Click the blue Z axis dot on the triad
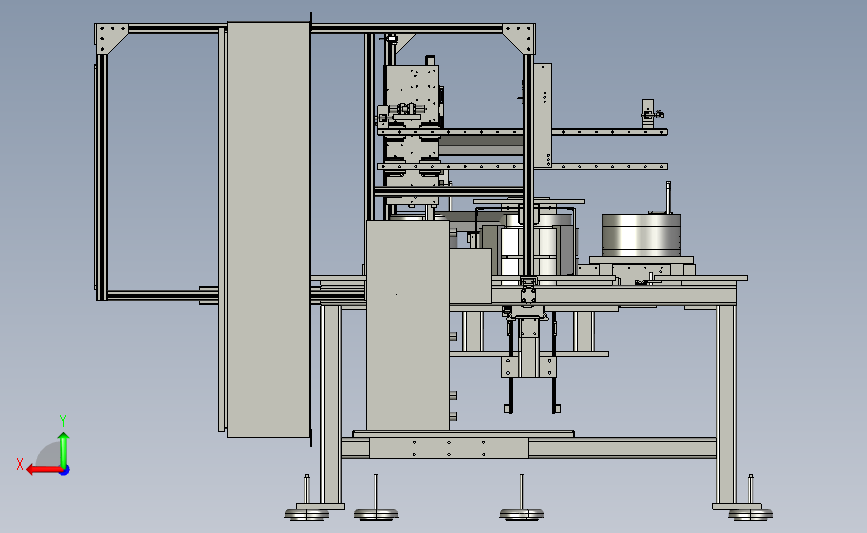The image size is (867, 533). pyautogui.click(x=64, y=471)
